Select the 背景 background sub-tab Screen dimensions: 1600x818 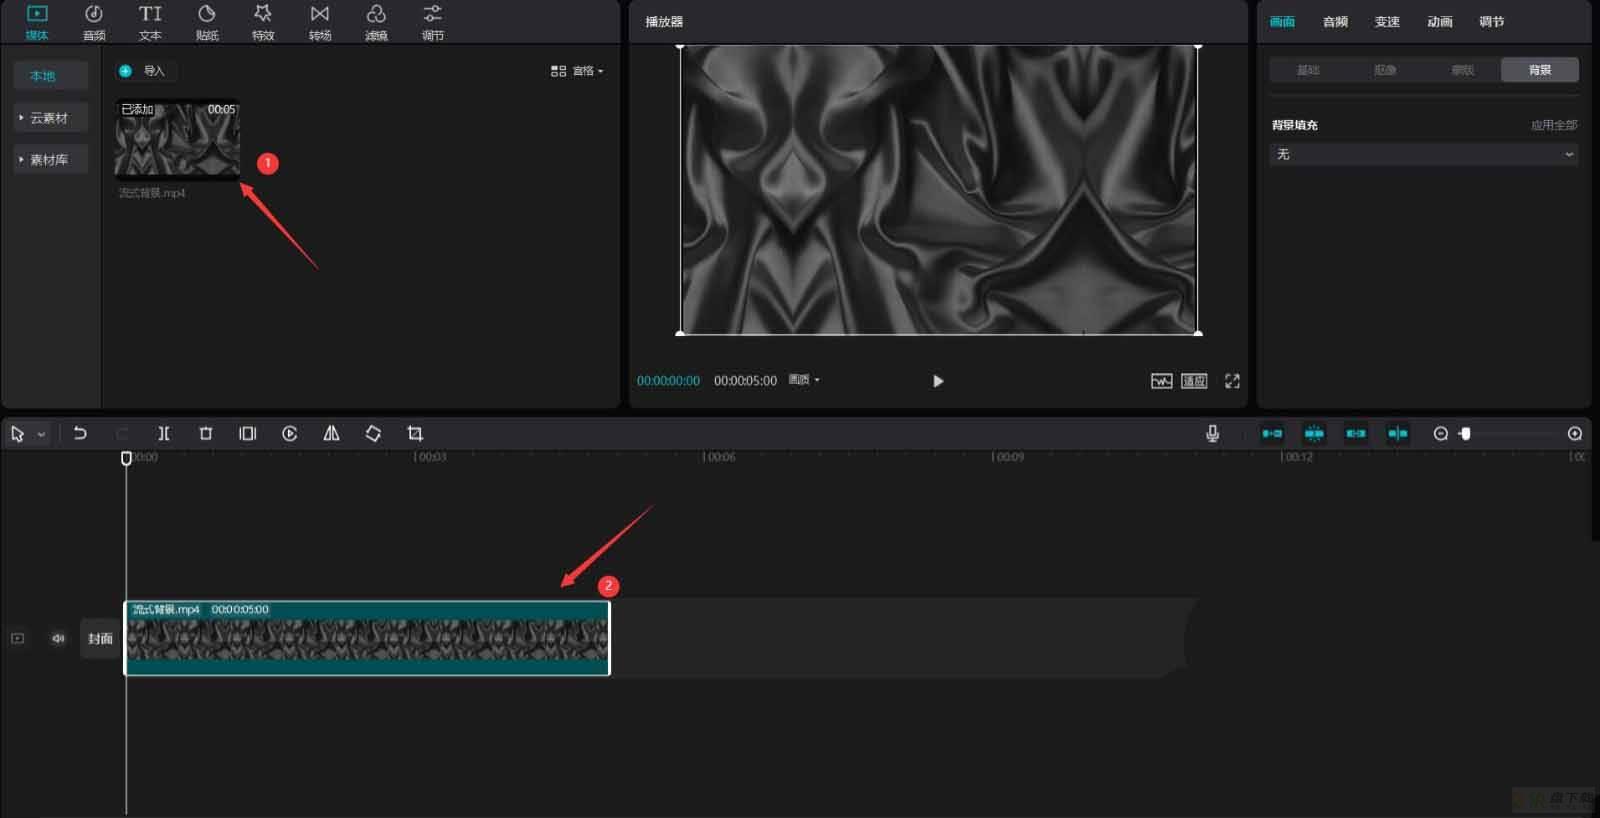(1540, 70)
